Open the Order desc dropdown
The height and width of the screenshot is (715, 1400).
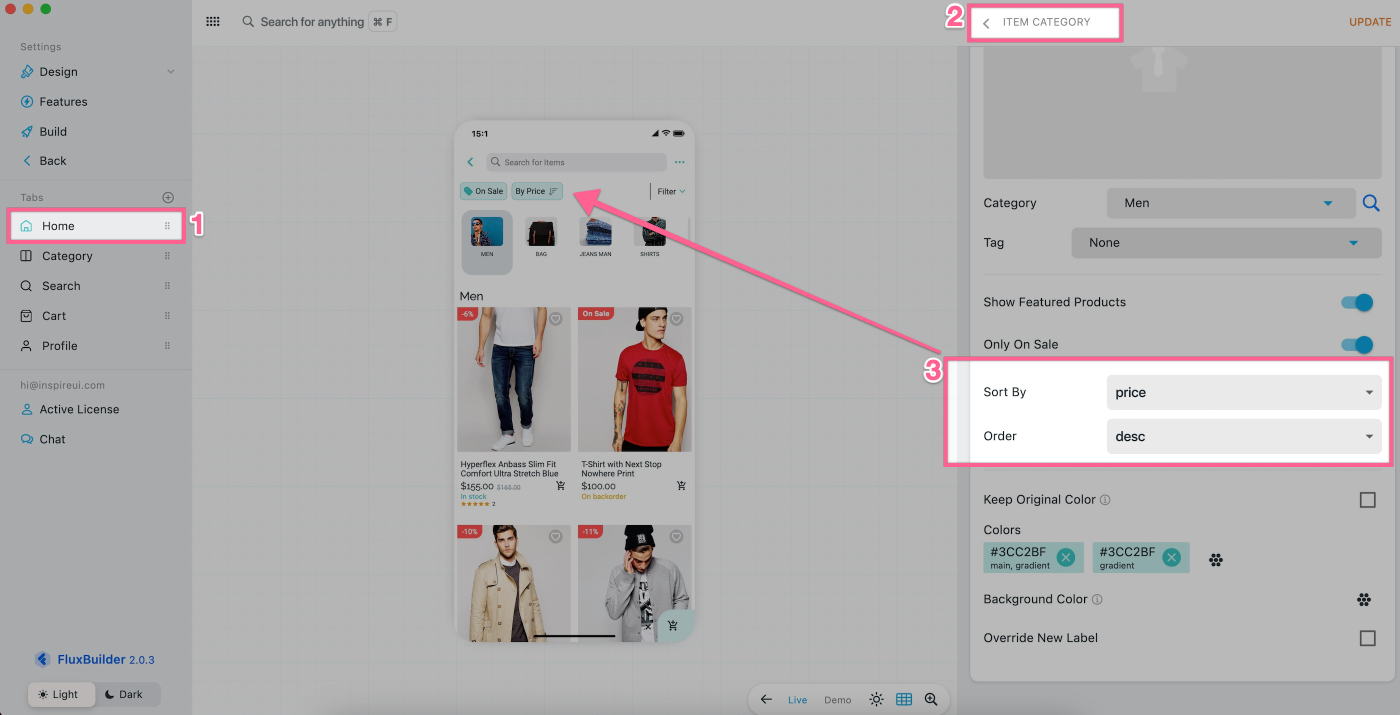1243,437
